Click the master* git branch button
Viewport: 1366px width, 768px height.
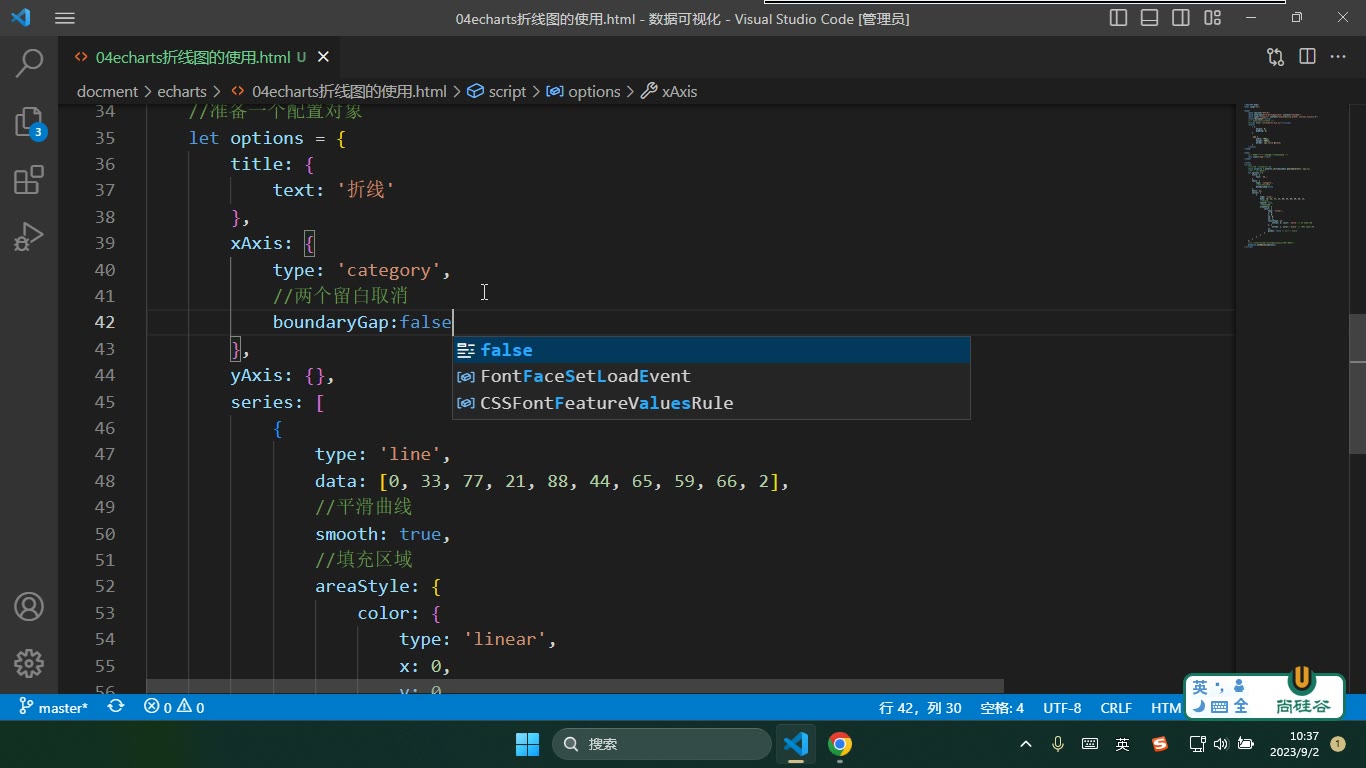click(53, 707)
